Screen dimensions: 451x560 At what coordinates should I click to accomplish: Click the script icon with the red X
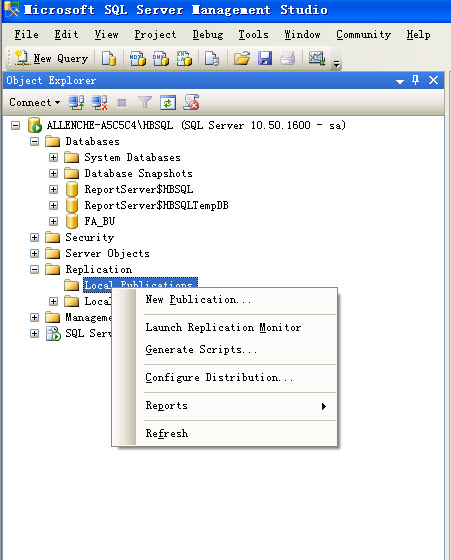(x=191, y=102)
